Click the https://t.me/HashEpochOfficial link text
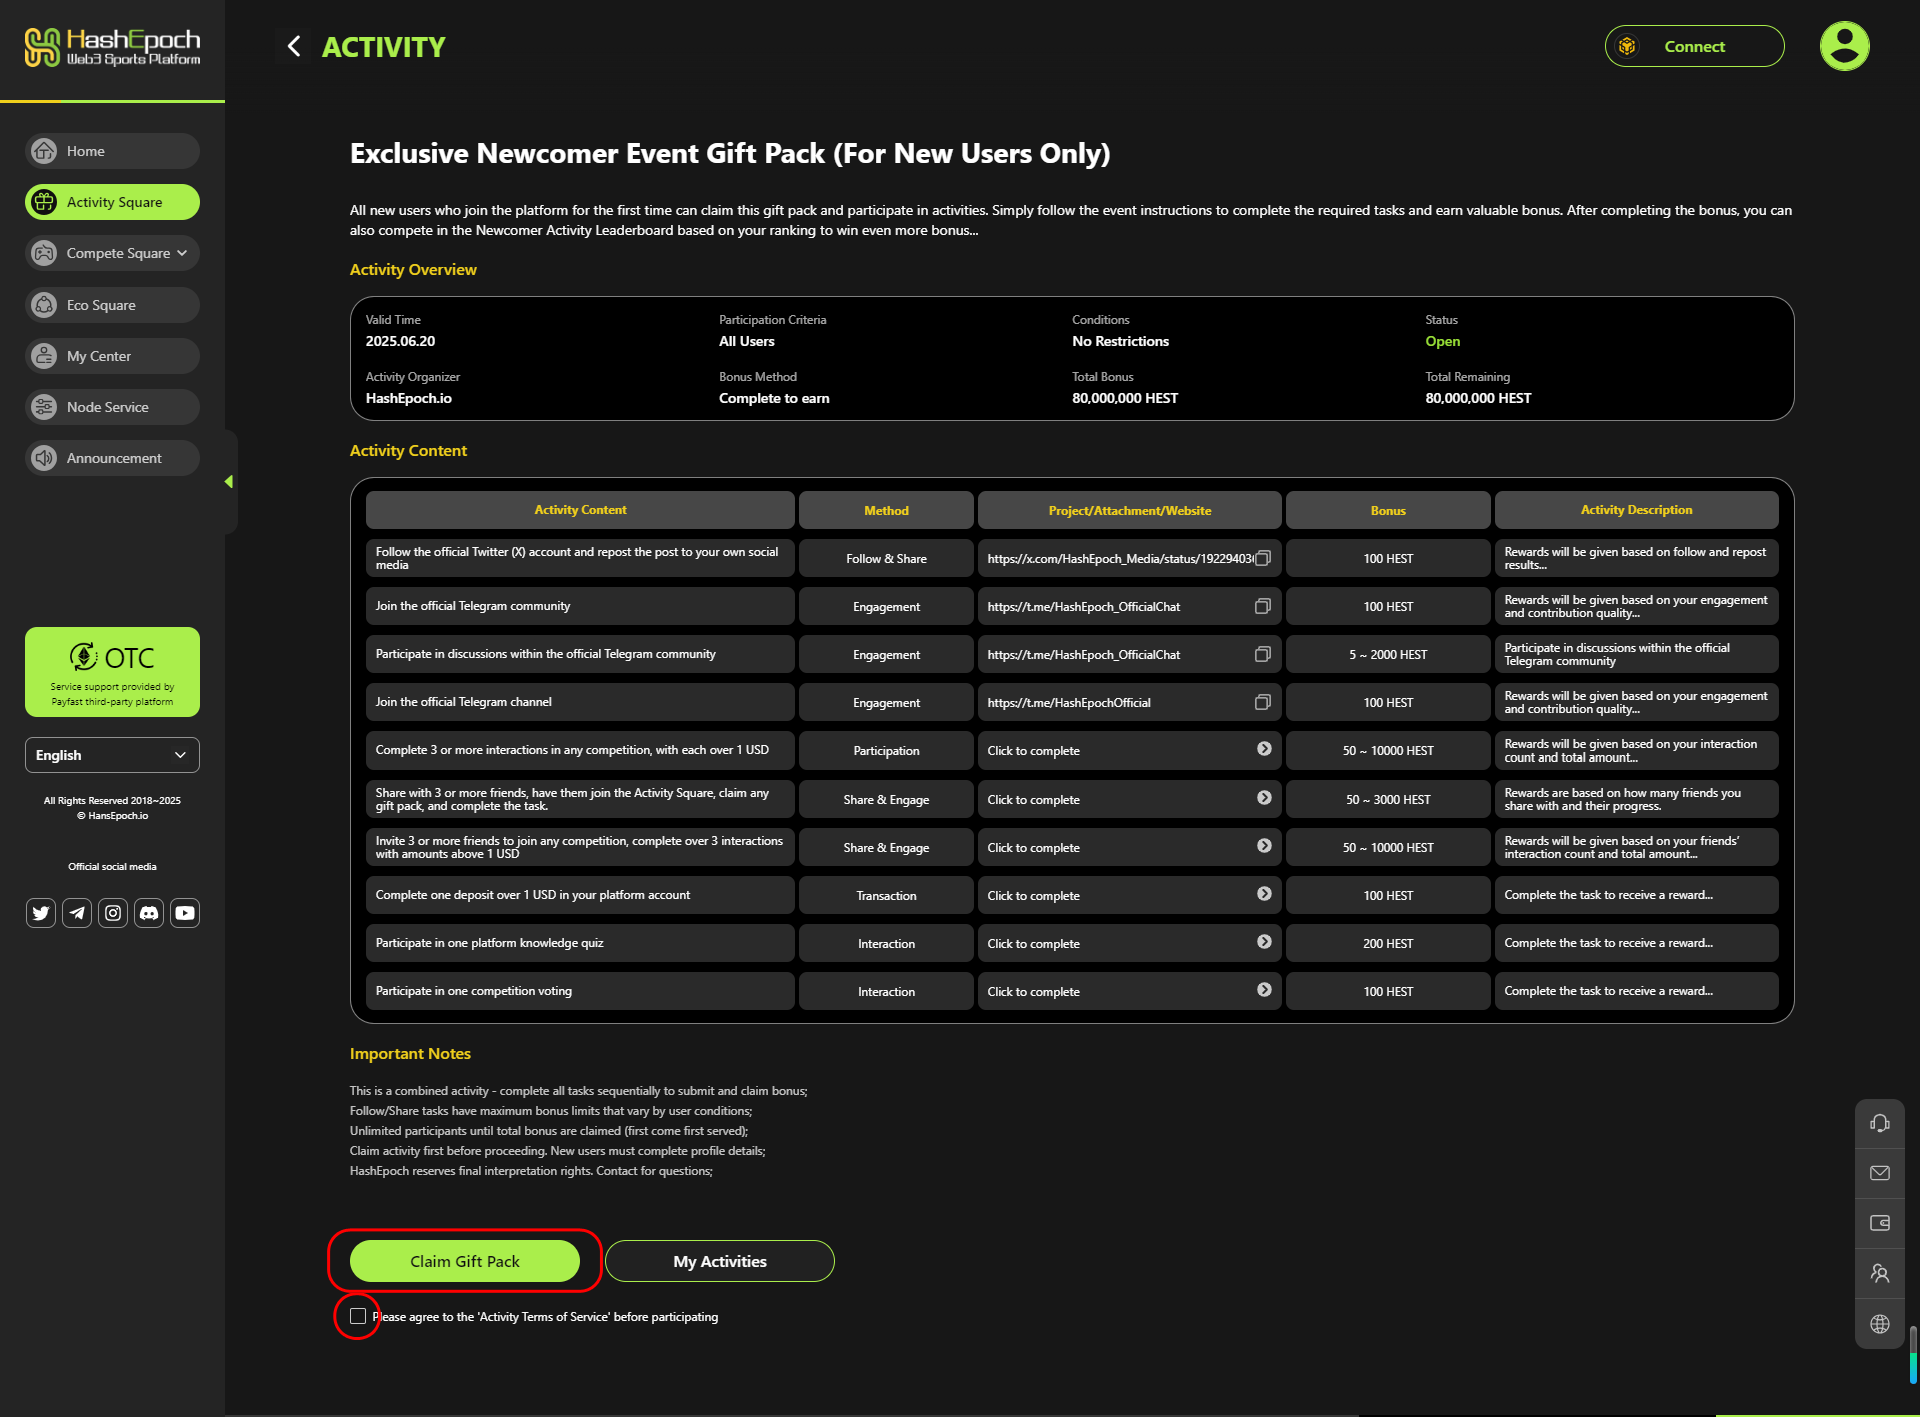Image resolution: width=1920 pixels, height=1417 pixels. [x=1069, y=703]
